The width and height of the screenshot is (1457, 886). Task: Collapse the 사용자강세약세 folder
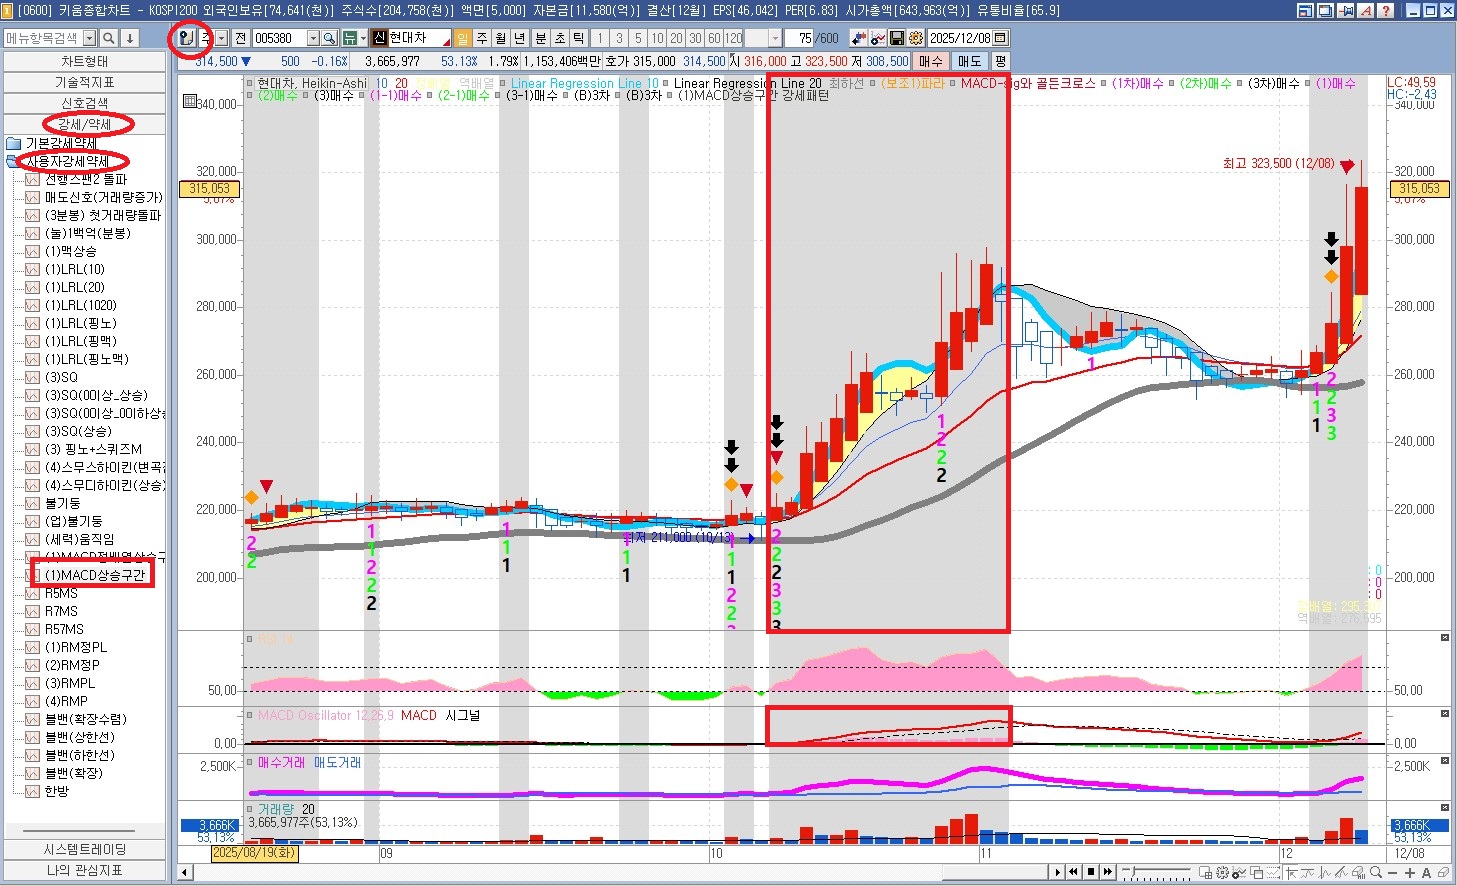(x=12, y=161)
